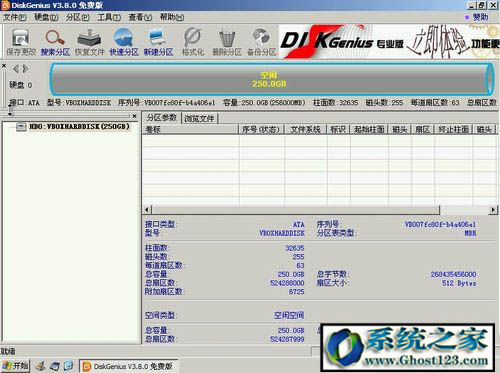Image resolution: width=500 pixels, height=373 pixels.
Task: Go to next disk with right arrow
Action: [x=26, y=69]
